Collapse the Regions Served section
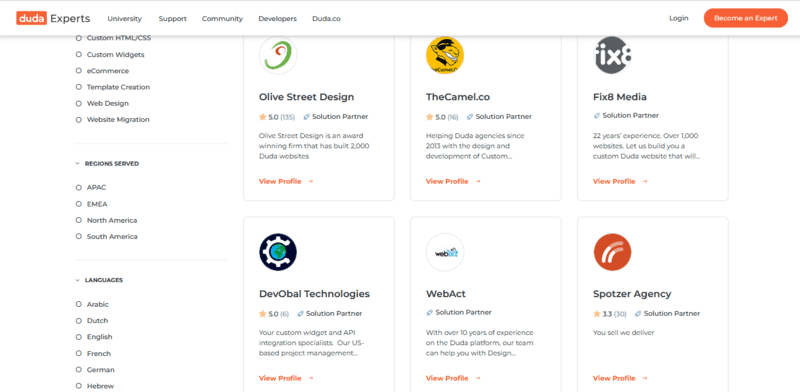Screen dimensions: 800x392 pyautogui.click(x=107, y=164)
